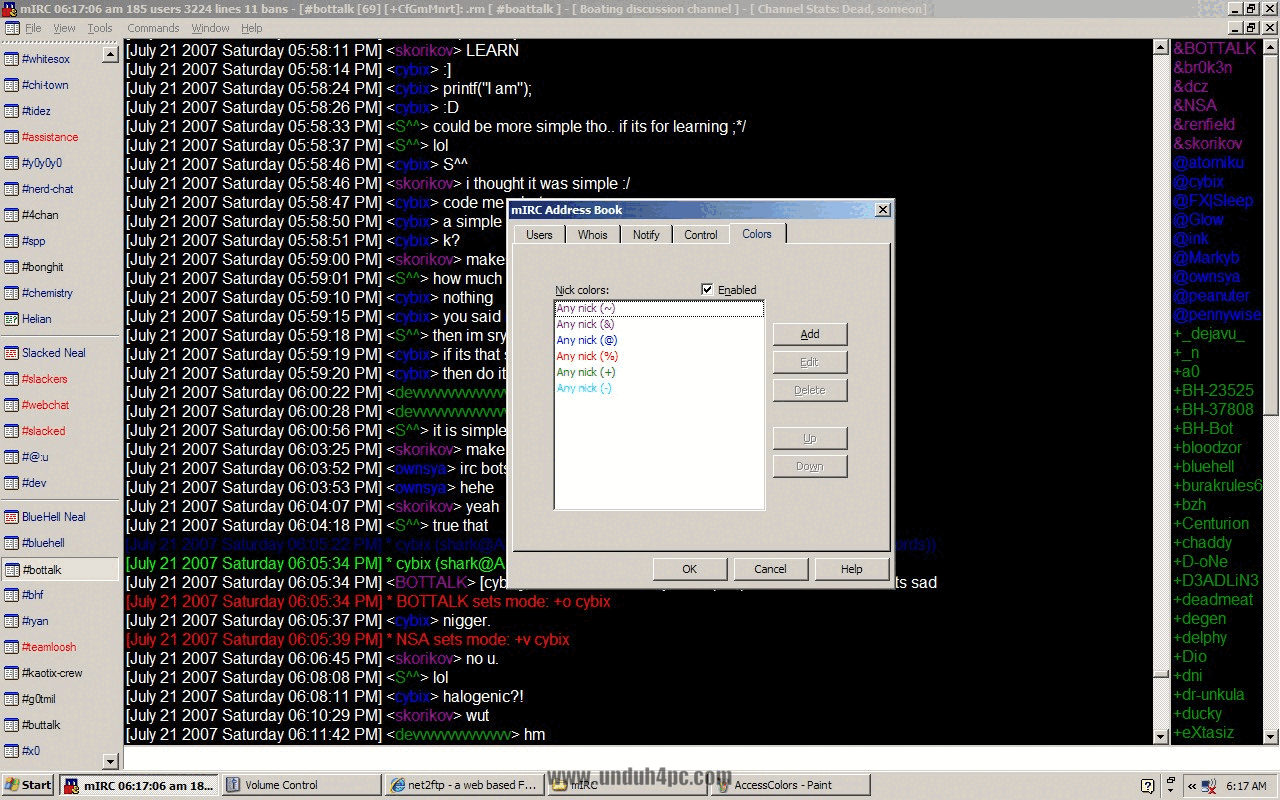Open the #assistance channel window

pos(60,137)
